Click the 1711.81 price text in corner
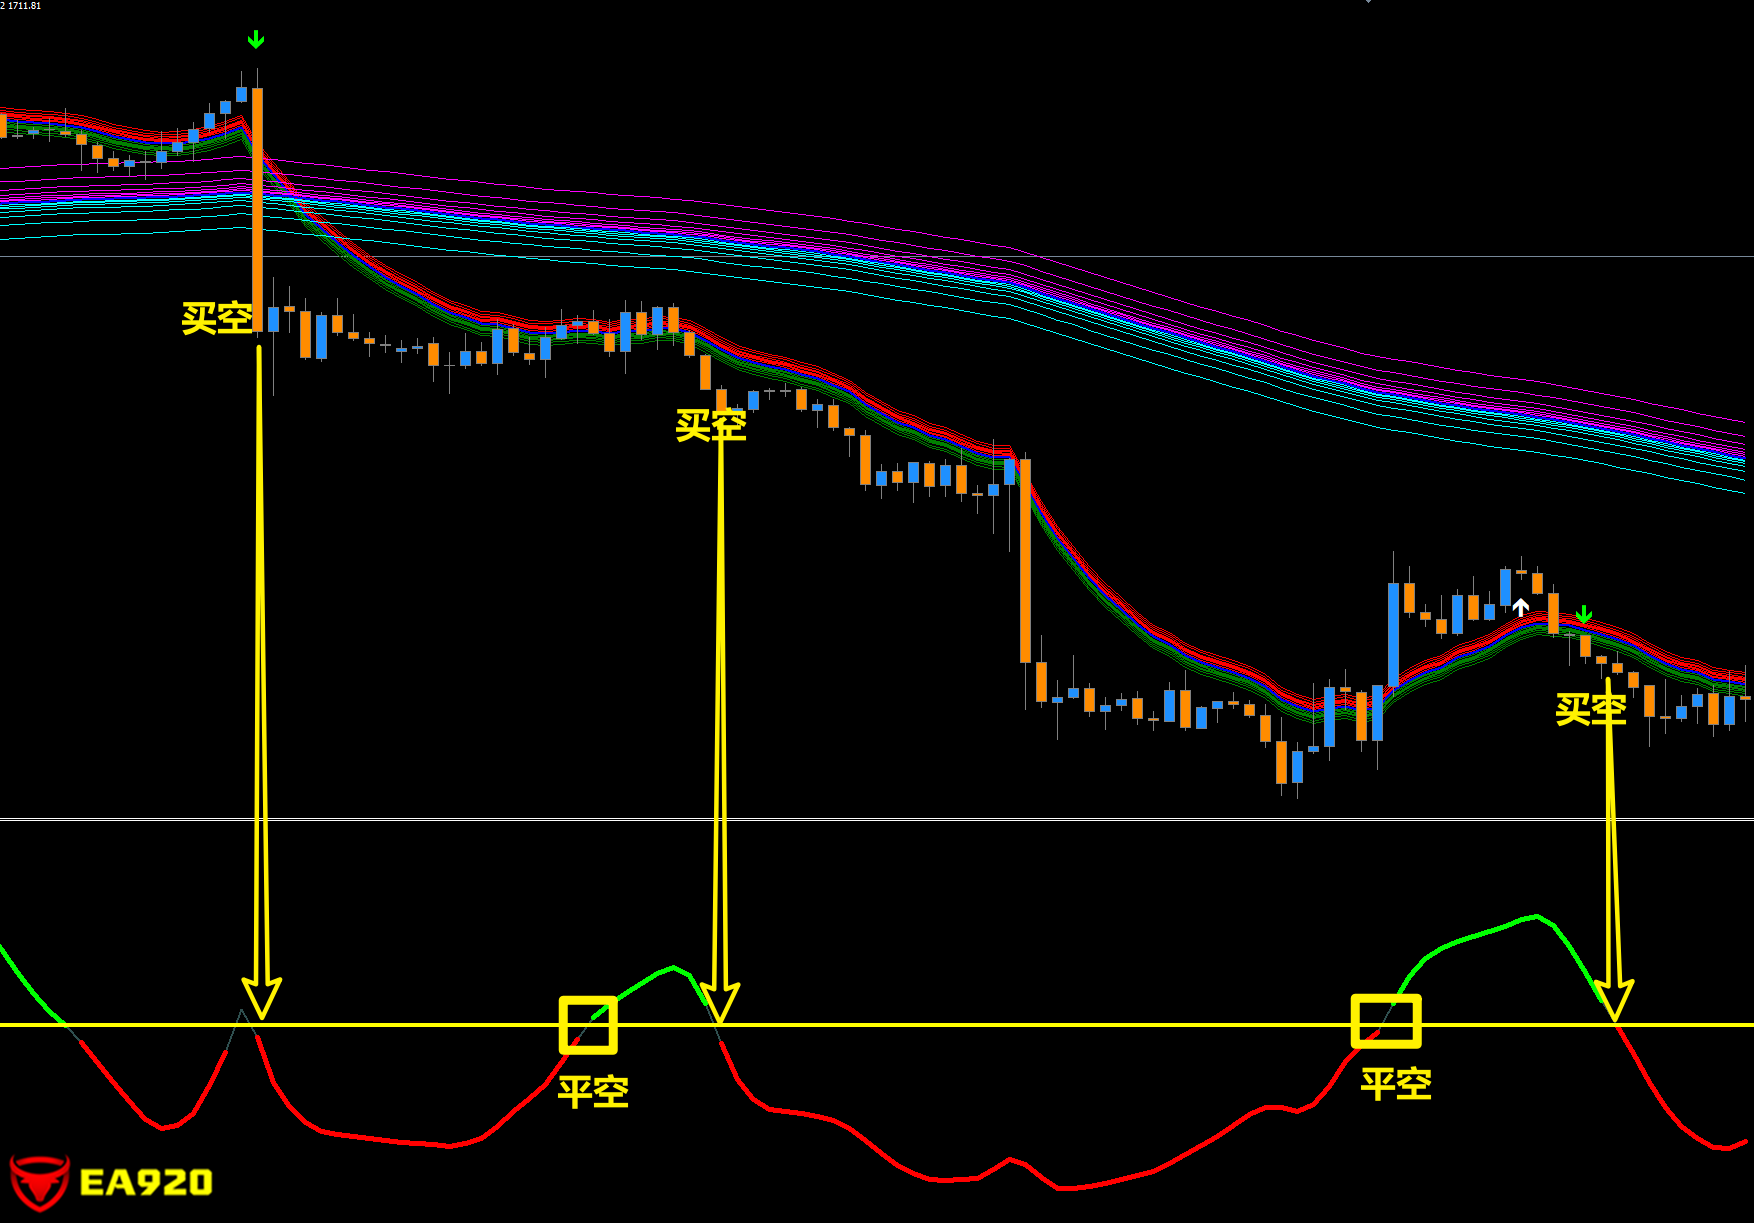 [24, 6]
